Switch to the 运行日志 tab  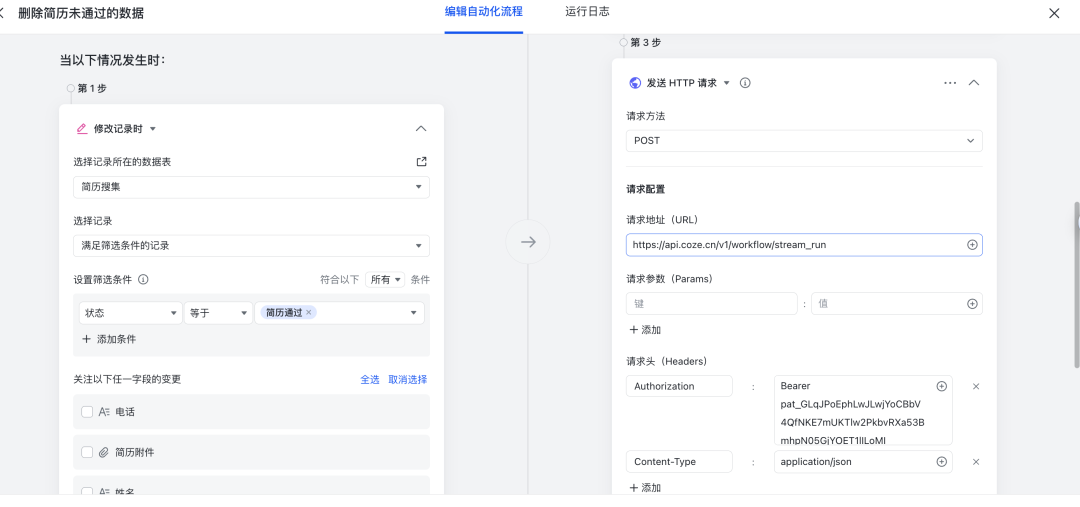587,12
